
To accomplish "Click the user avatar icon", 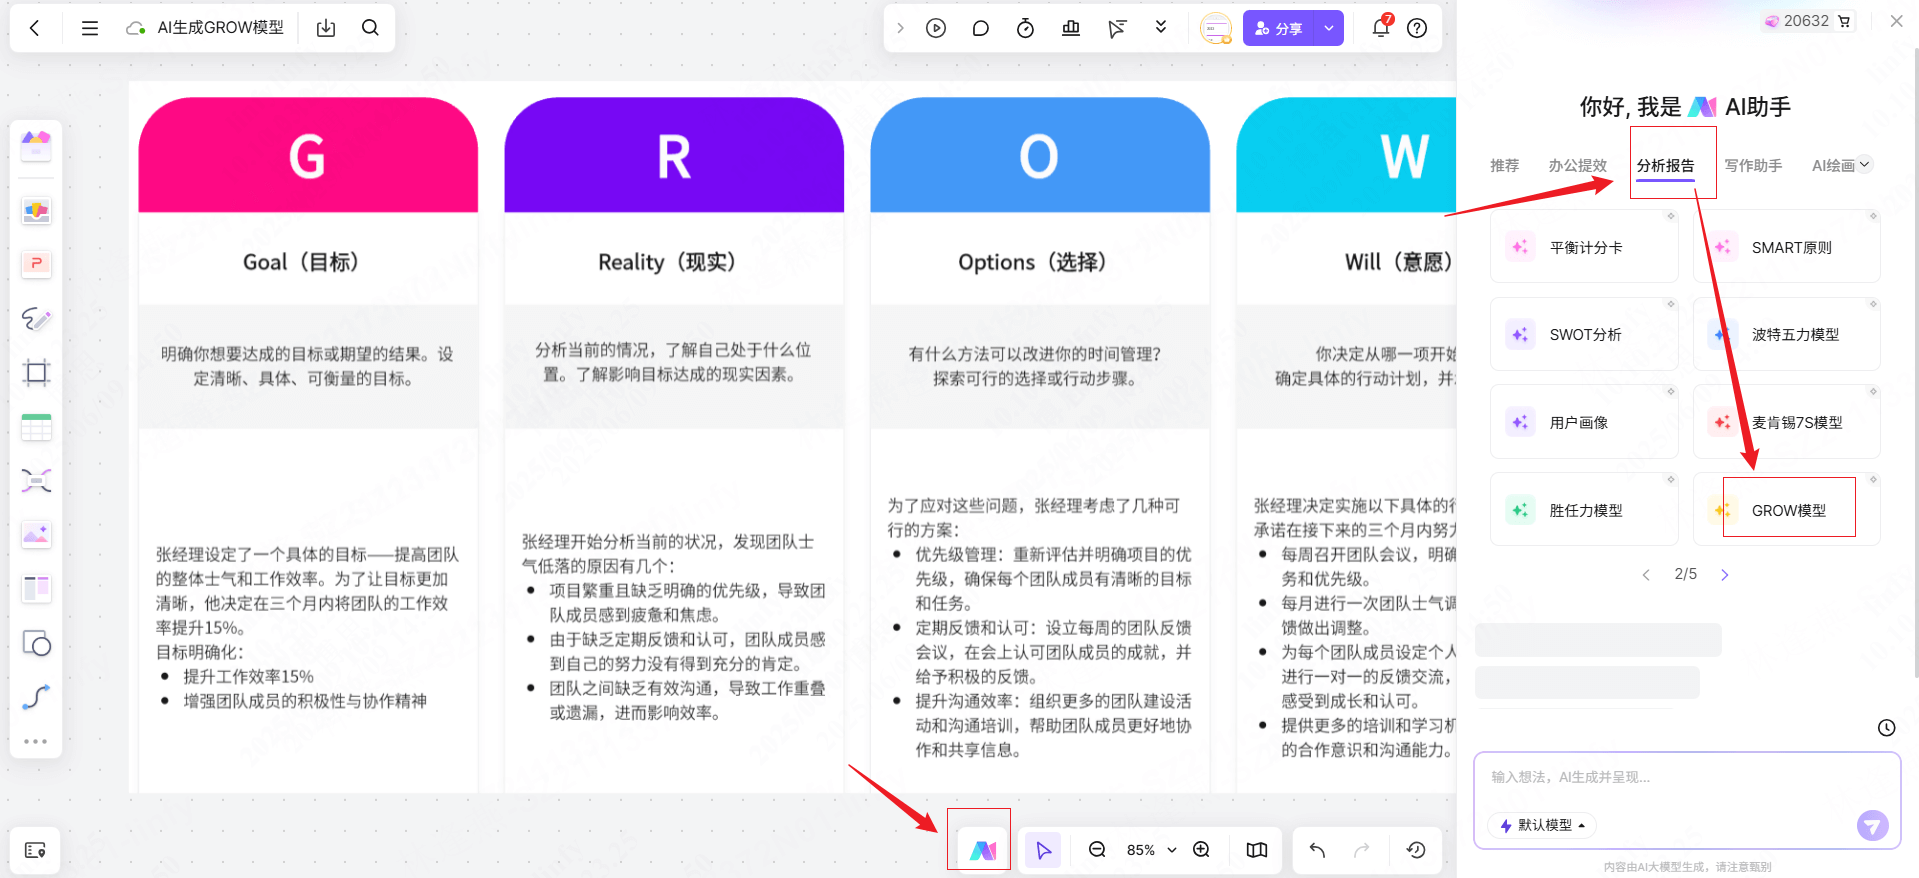I will point(1216,28).
